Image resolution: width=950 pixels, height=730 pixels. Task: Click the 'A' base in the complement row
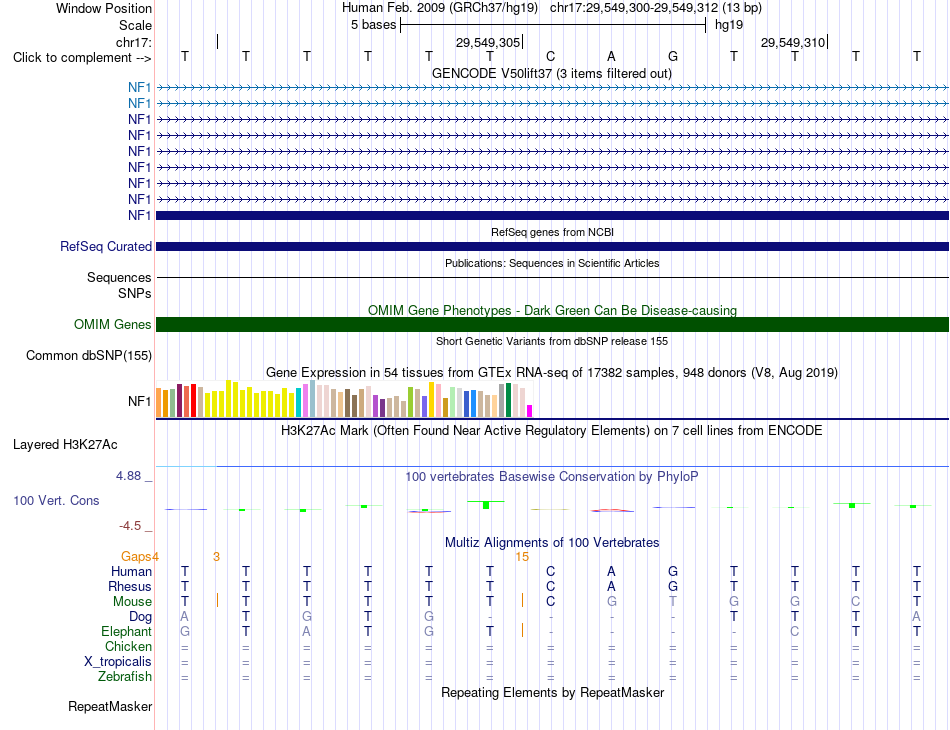point(611,56)
